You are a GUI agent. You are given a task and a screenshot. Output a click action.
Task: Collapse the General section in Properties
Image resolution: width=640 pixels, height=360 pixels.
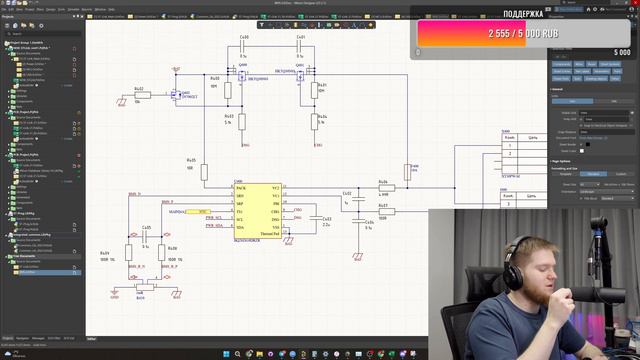[x=551, y=89]
